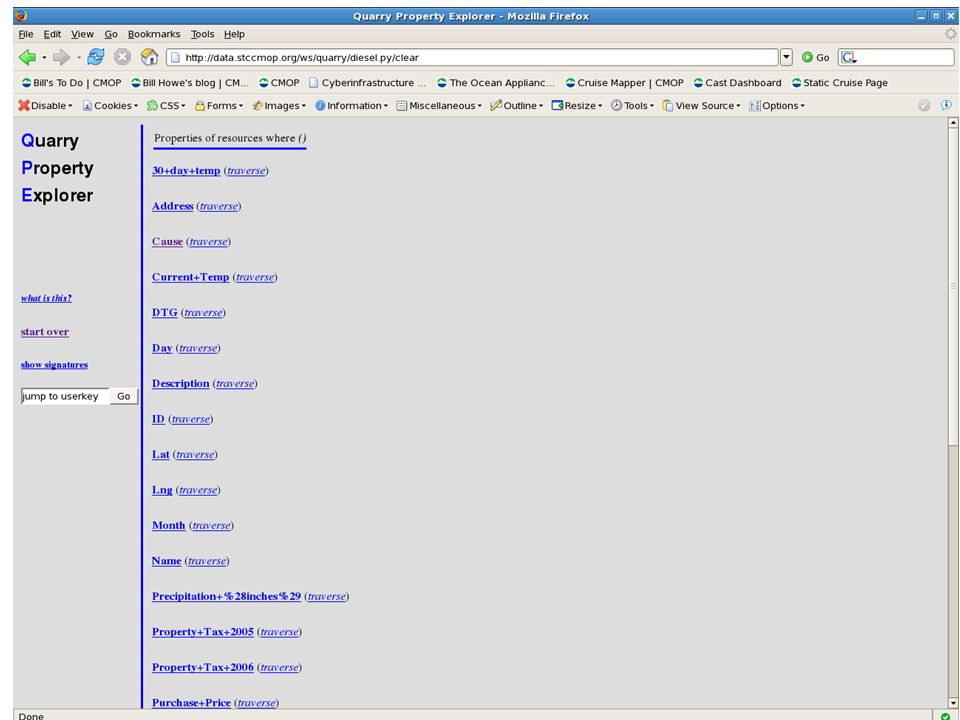Click the Forward arrow button
This screenshot has height=720, width=960.
coord(62,58)
